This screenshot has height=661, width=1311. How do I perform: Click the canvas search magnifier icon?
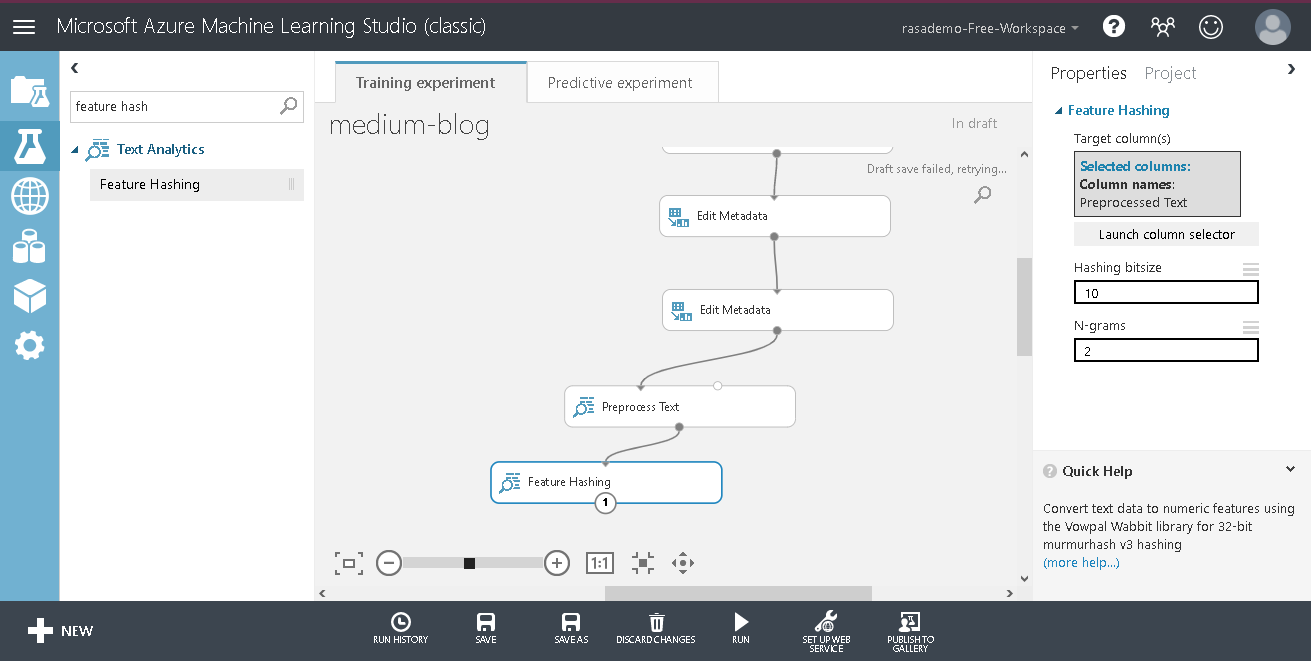(x=983, y=194)
